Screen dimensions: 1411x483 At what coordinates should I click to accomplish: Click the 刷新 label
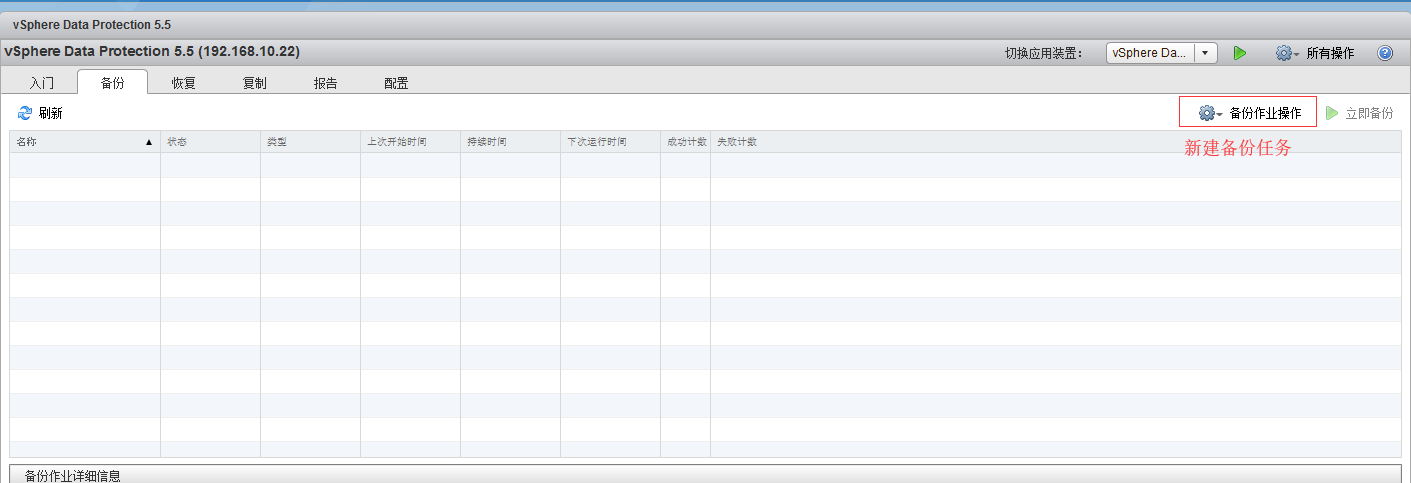(51, 114)
